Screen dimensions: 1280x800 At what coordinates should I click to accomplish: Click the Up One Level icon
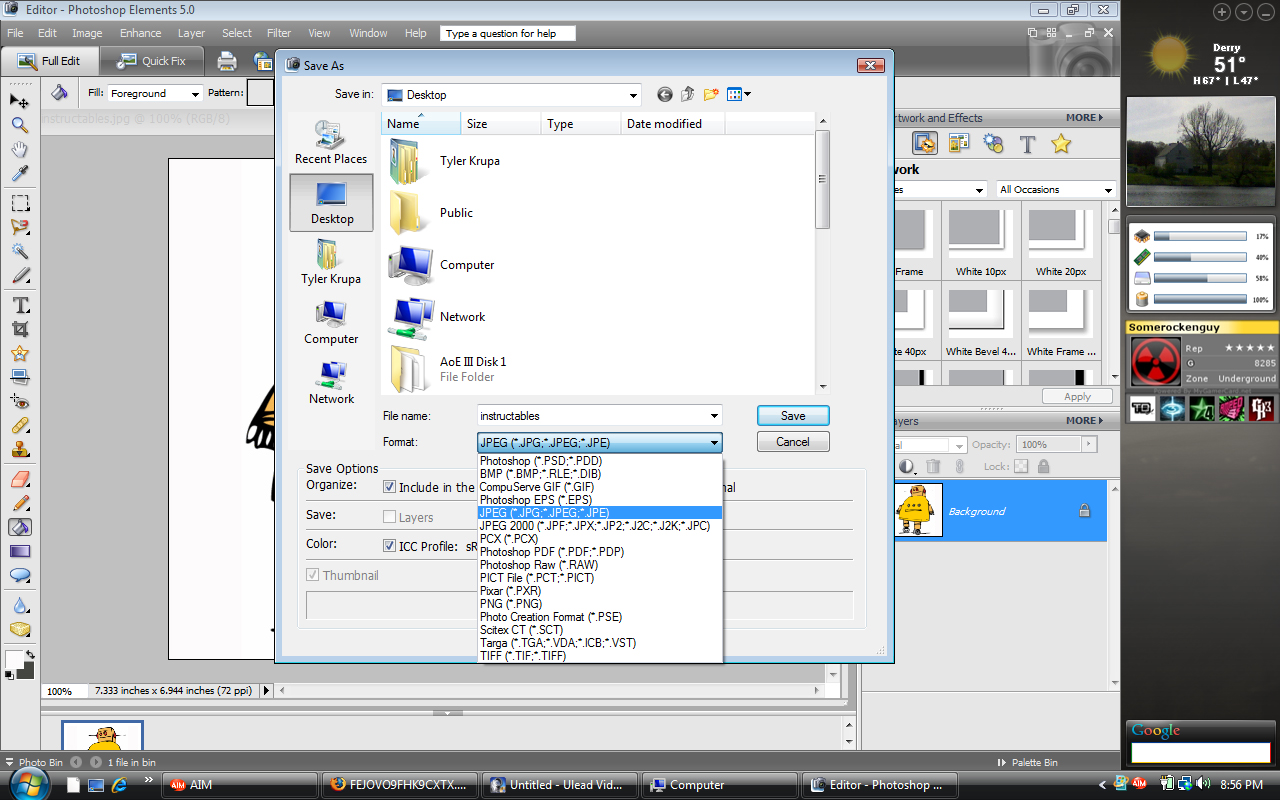click(x=687, y=95)
